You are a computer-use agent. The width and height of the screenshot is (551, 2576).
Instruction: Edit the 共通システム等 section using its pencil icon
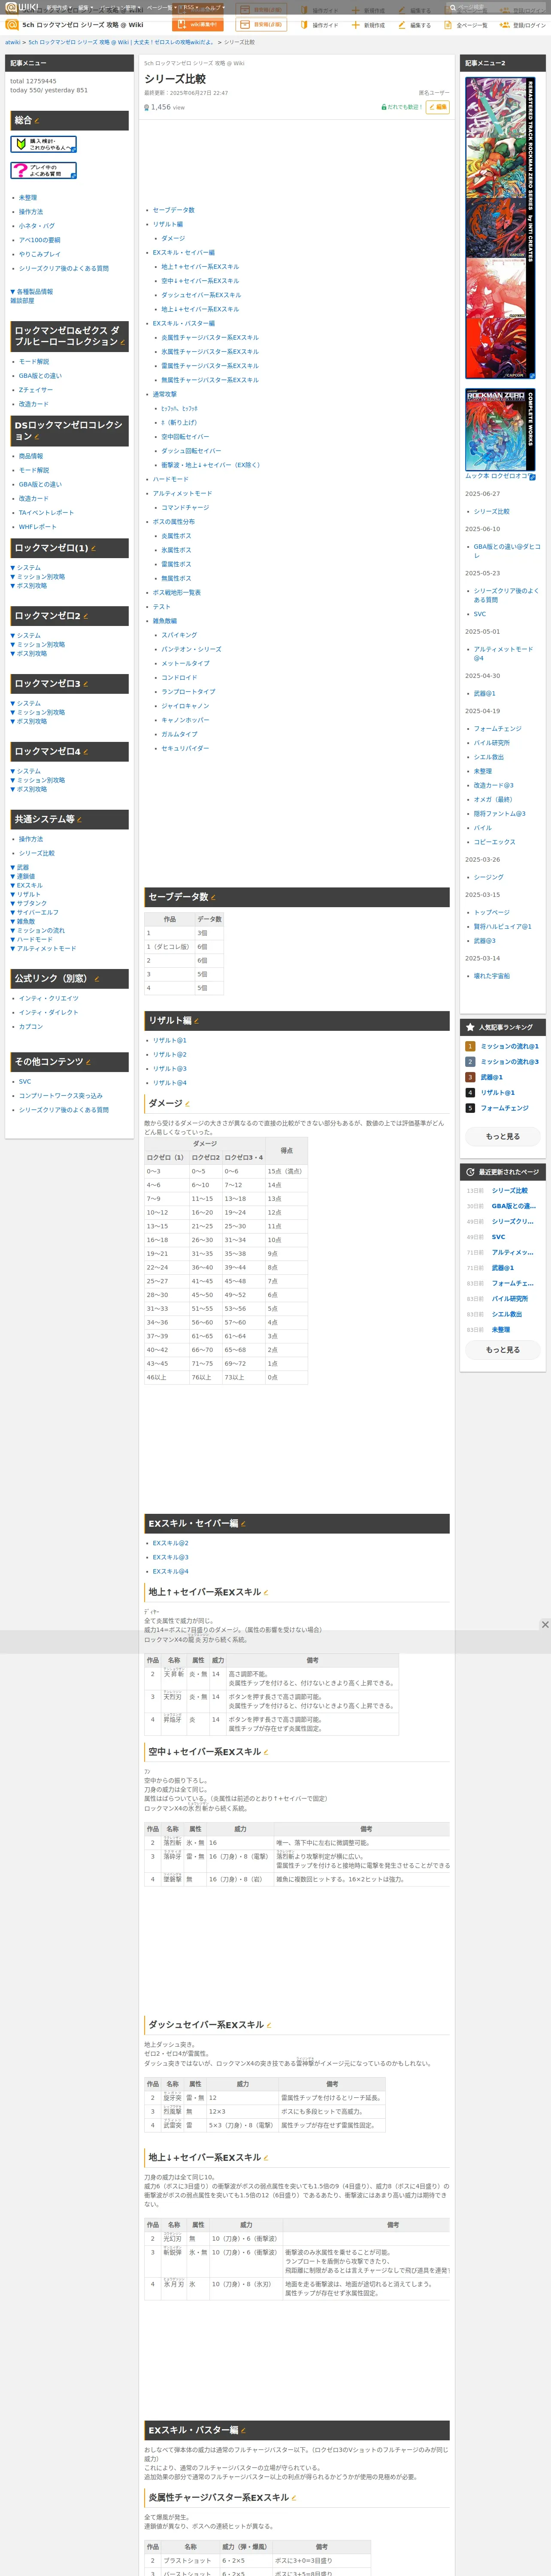79,820
